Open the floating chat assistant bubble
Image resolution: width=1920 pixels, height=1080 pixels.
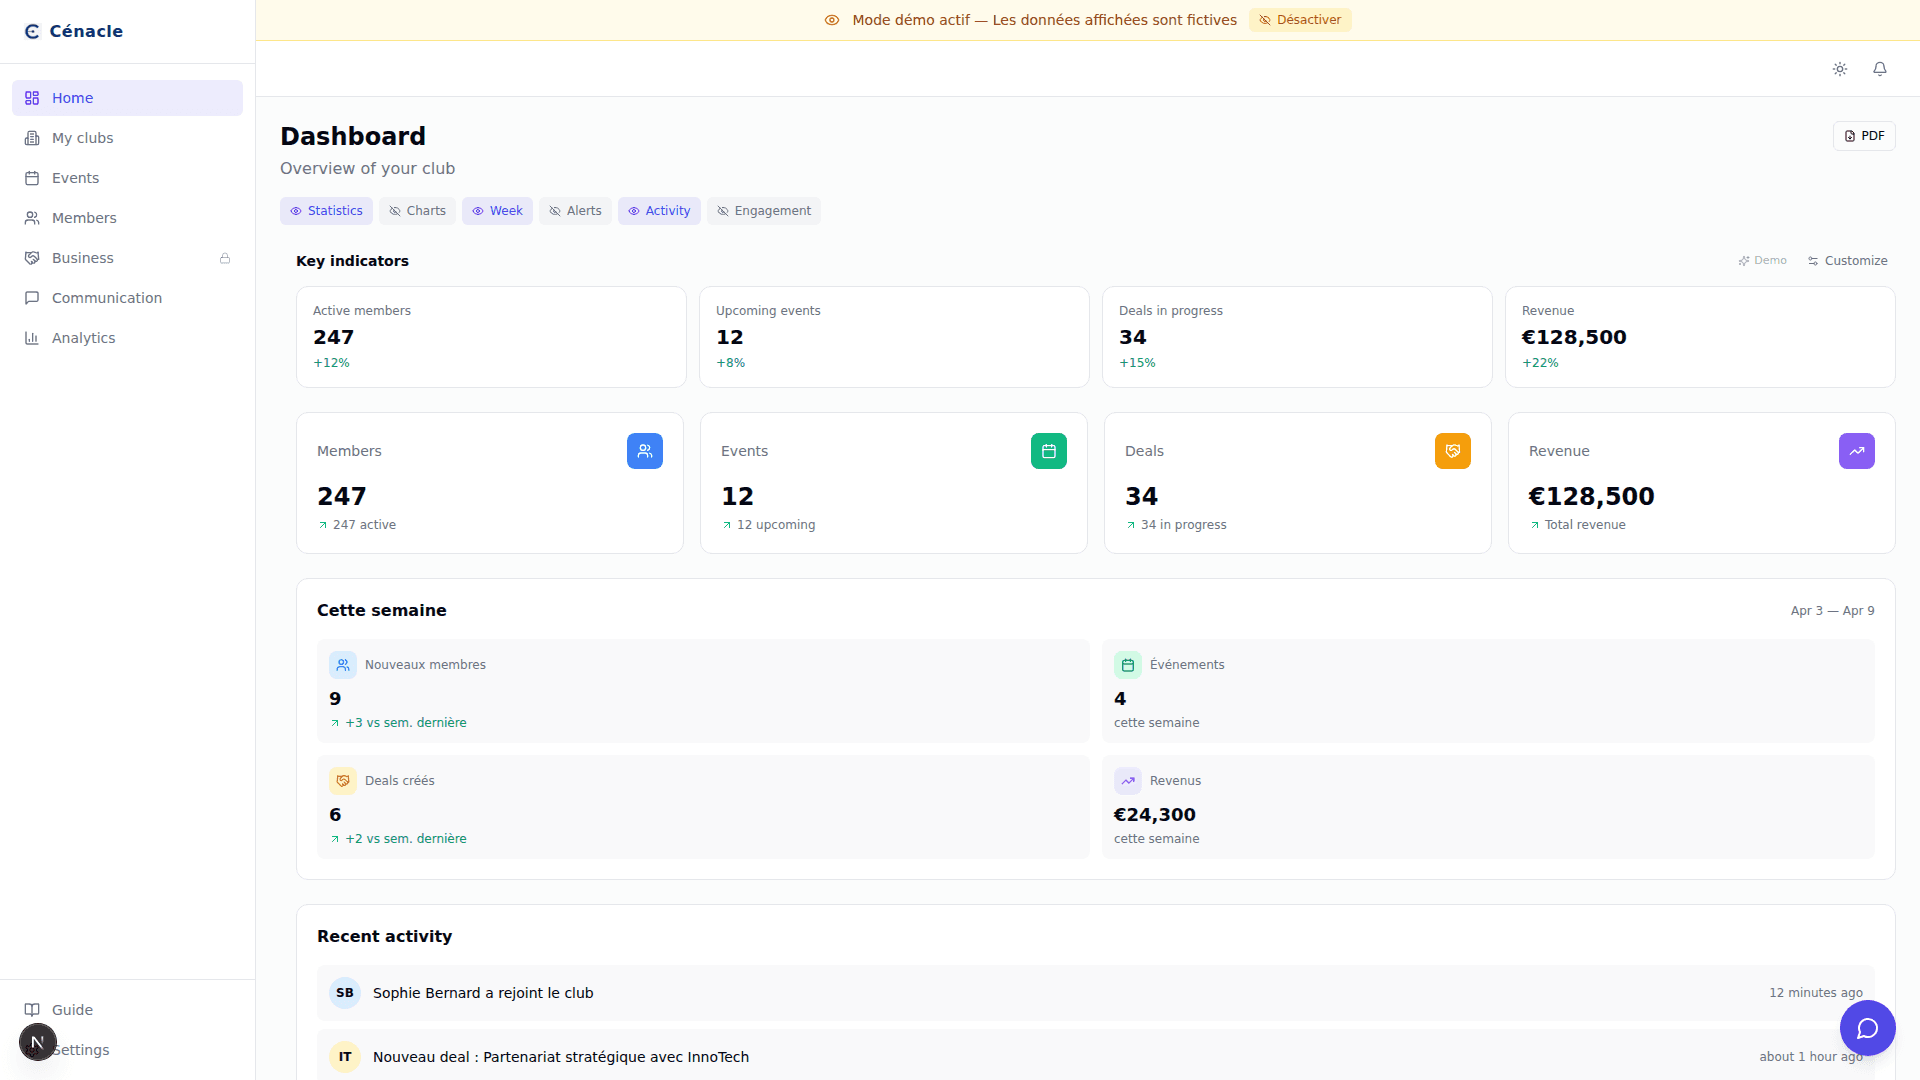[1867, 1028]
